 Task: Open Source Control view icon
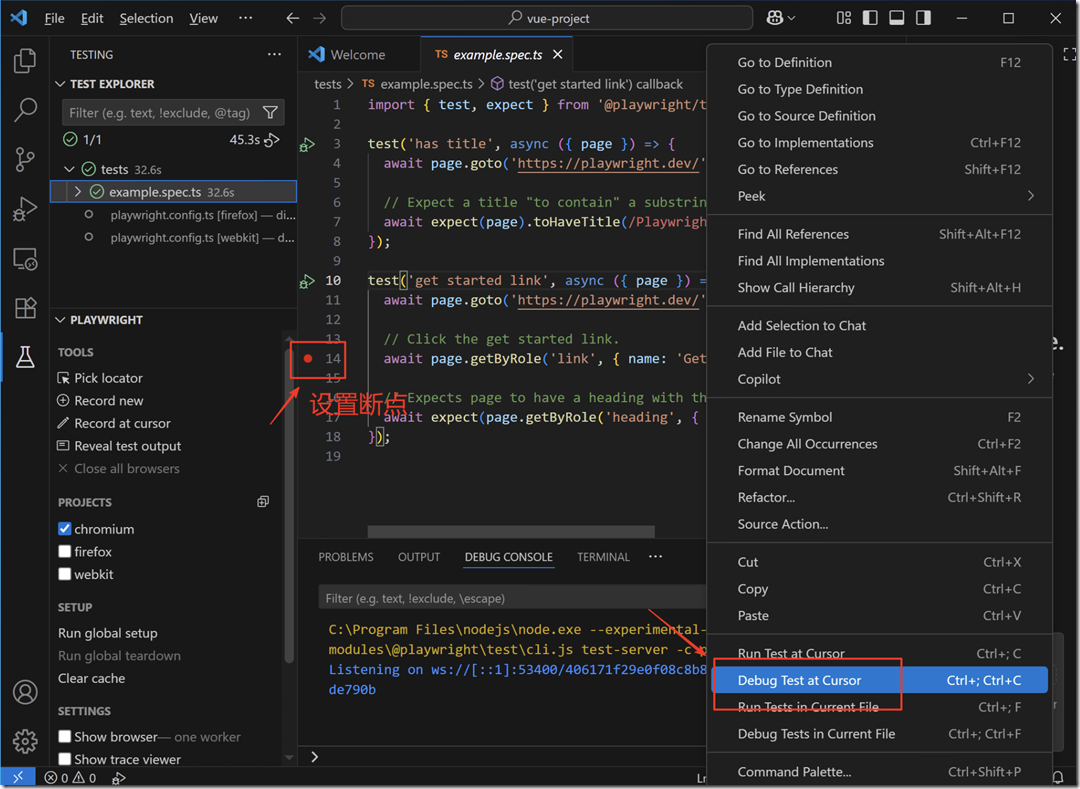tap(25, 159)
